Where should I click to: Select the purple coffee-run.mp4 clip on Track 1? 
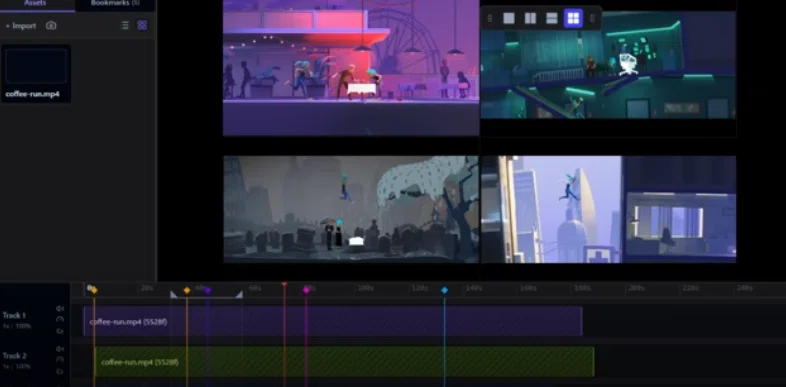(x=333, y=322)
